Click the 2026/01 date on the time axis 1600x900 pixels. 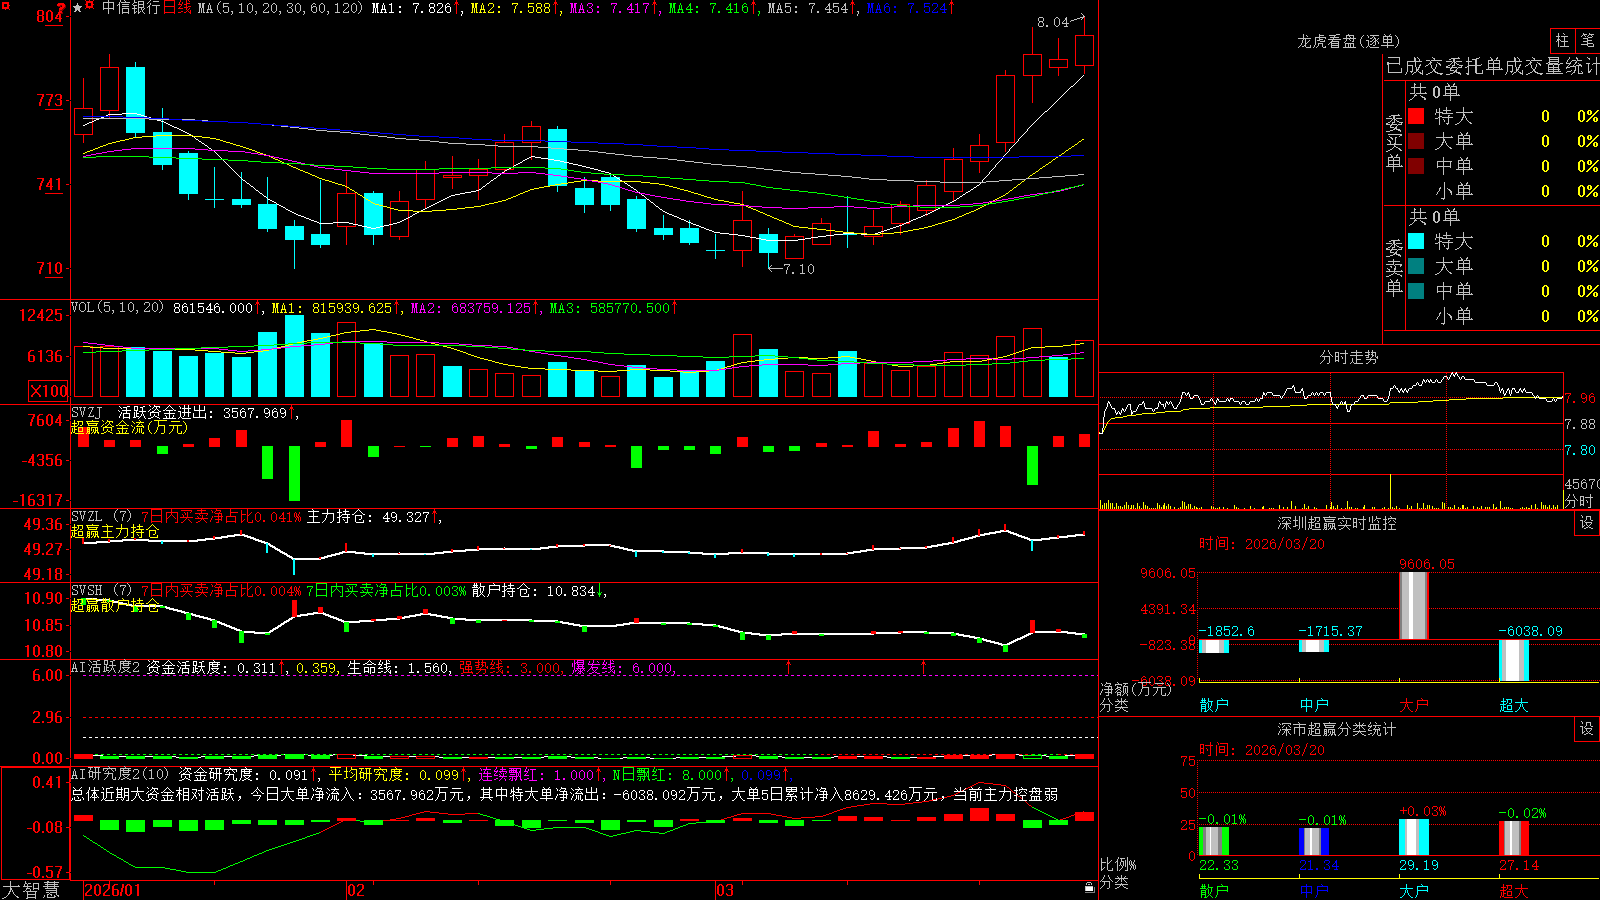[x=112, y=890]
